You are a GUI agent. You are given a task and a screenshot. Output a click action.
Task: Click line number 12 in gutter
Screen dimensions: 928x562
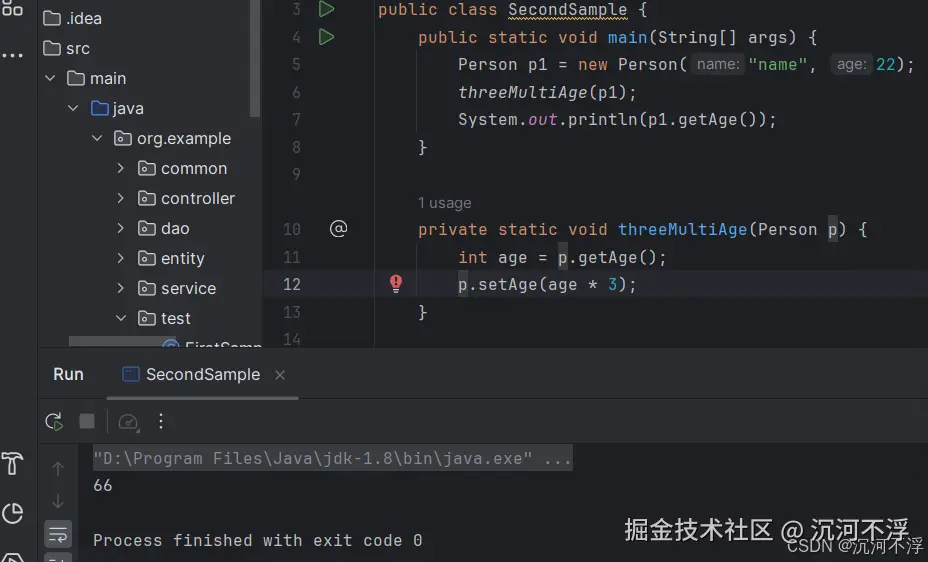point(292,285)
